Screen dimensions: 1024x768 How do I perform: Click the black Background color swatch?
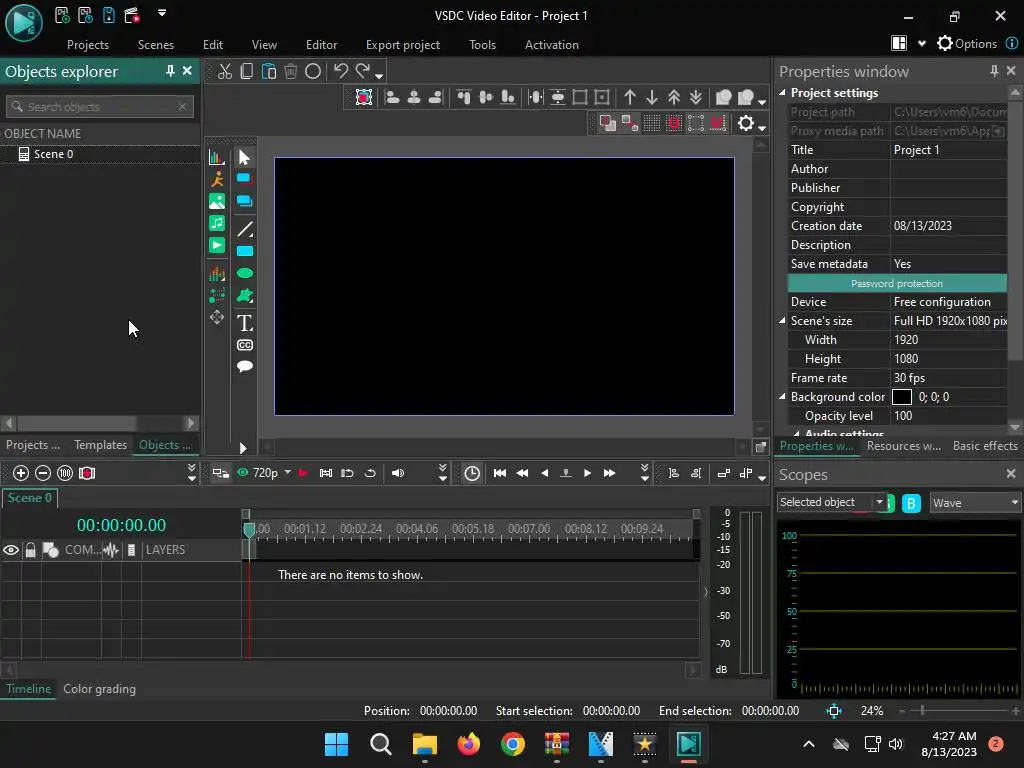pos(901,397)
